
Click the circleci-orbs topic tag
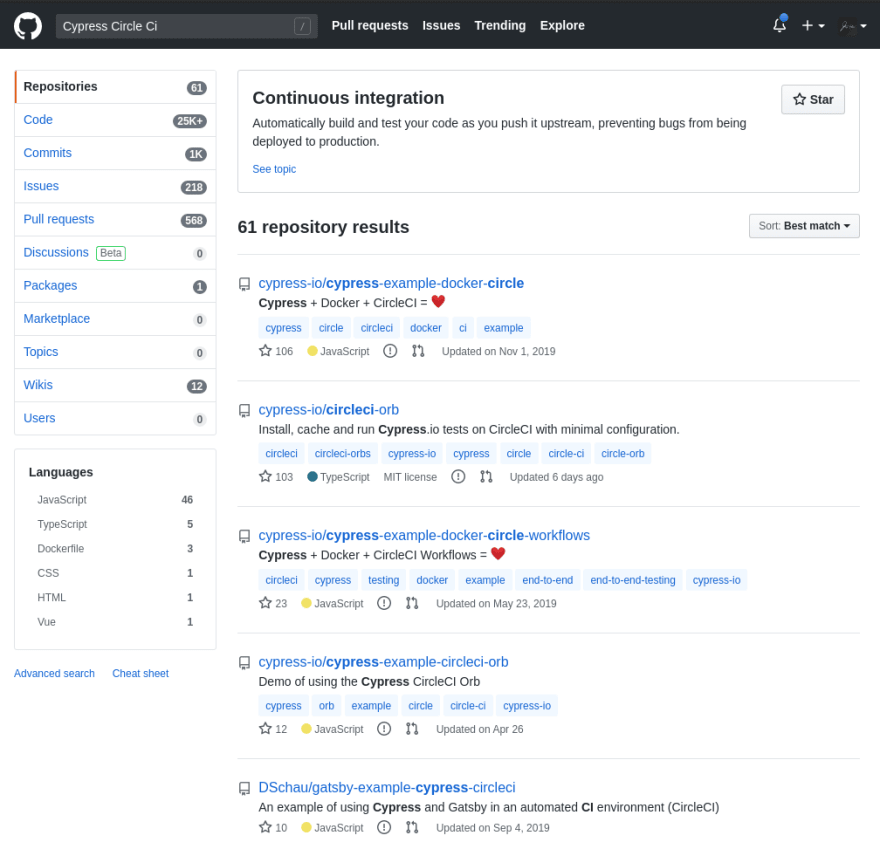click(342, 454)
